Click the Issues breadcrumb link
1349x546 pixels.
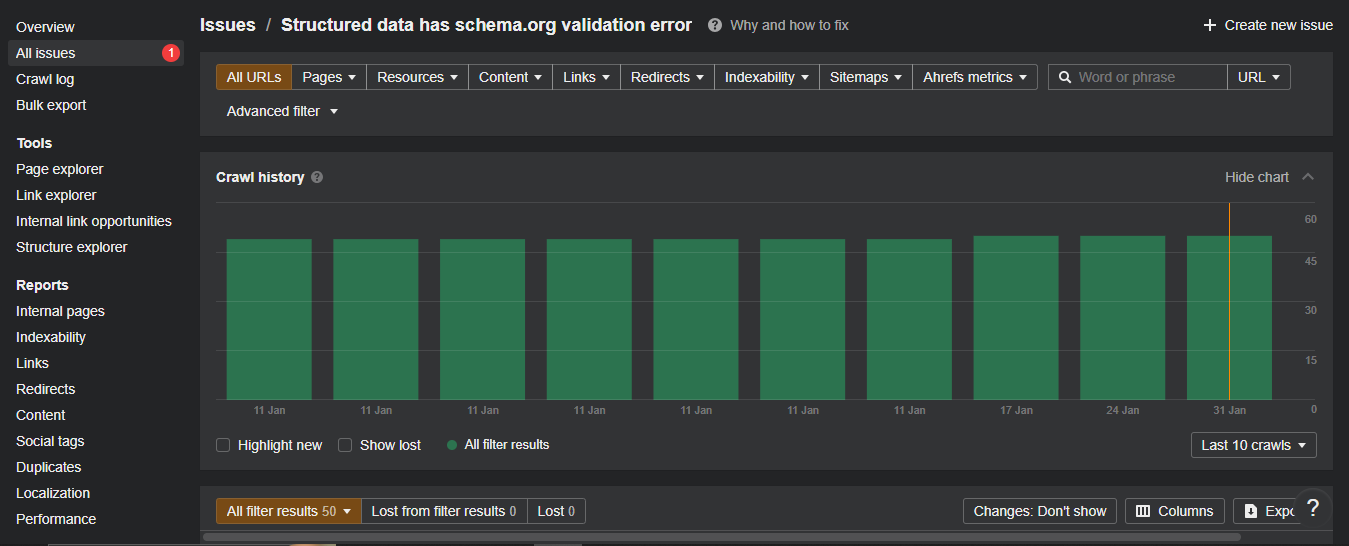[x=228, y=25]
